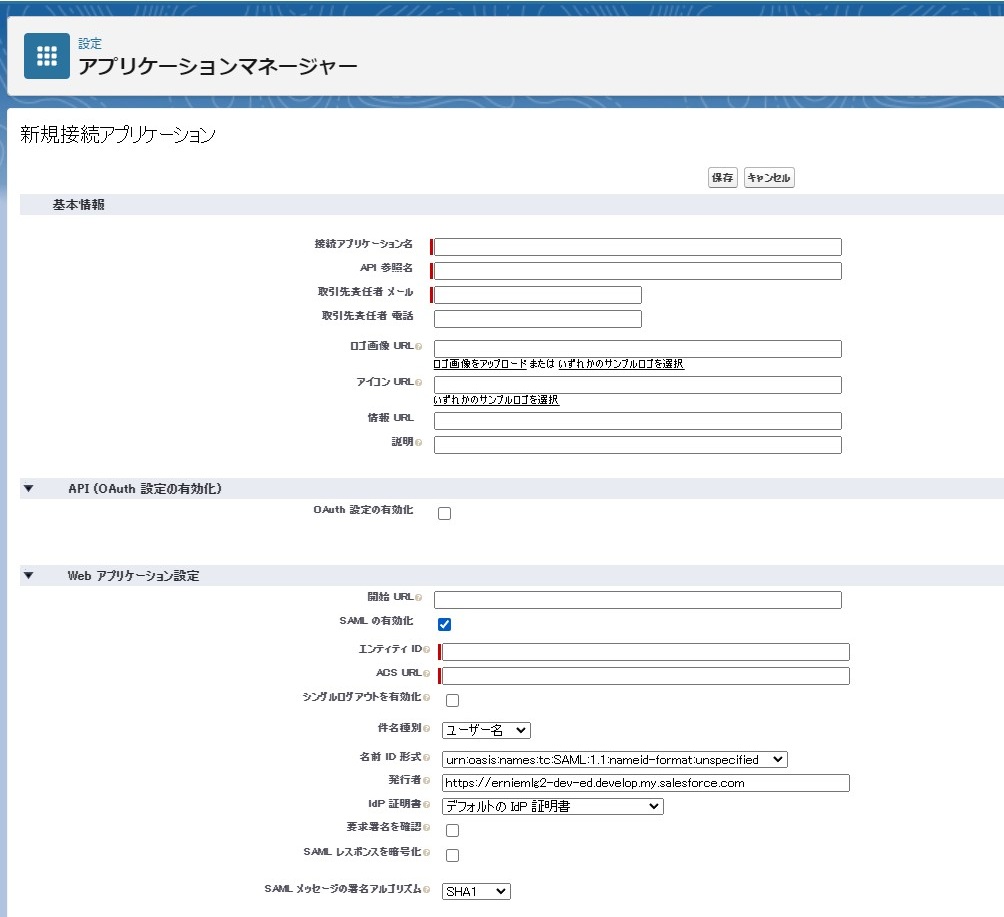Screen dimensions: 1004x917
Task: Click help icon beside 開始 URL label
Action: coord(419,597)
